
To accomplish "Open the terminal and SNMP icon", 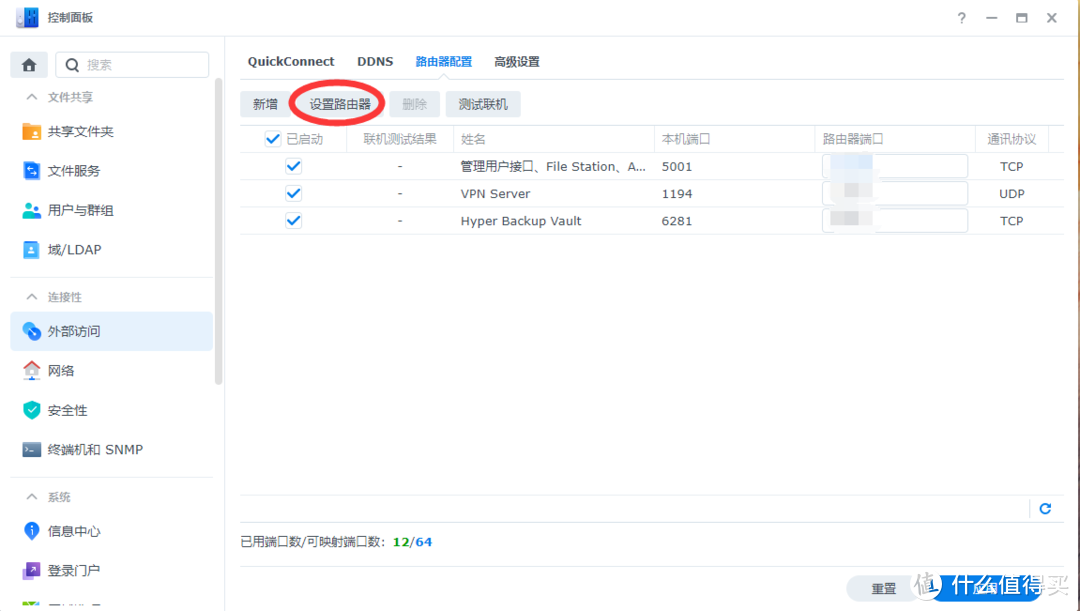I will [32, 450].
